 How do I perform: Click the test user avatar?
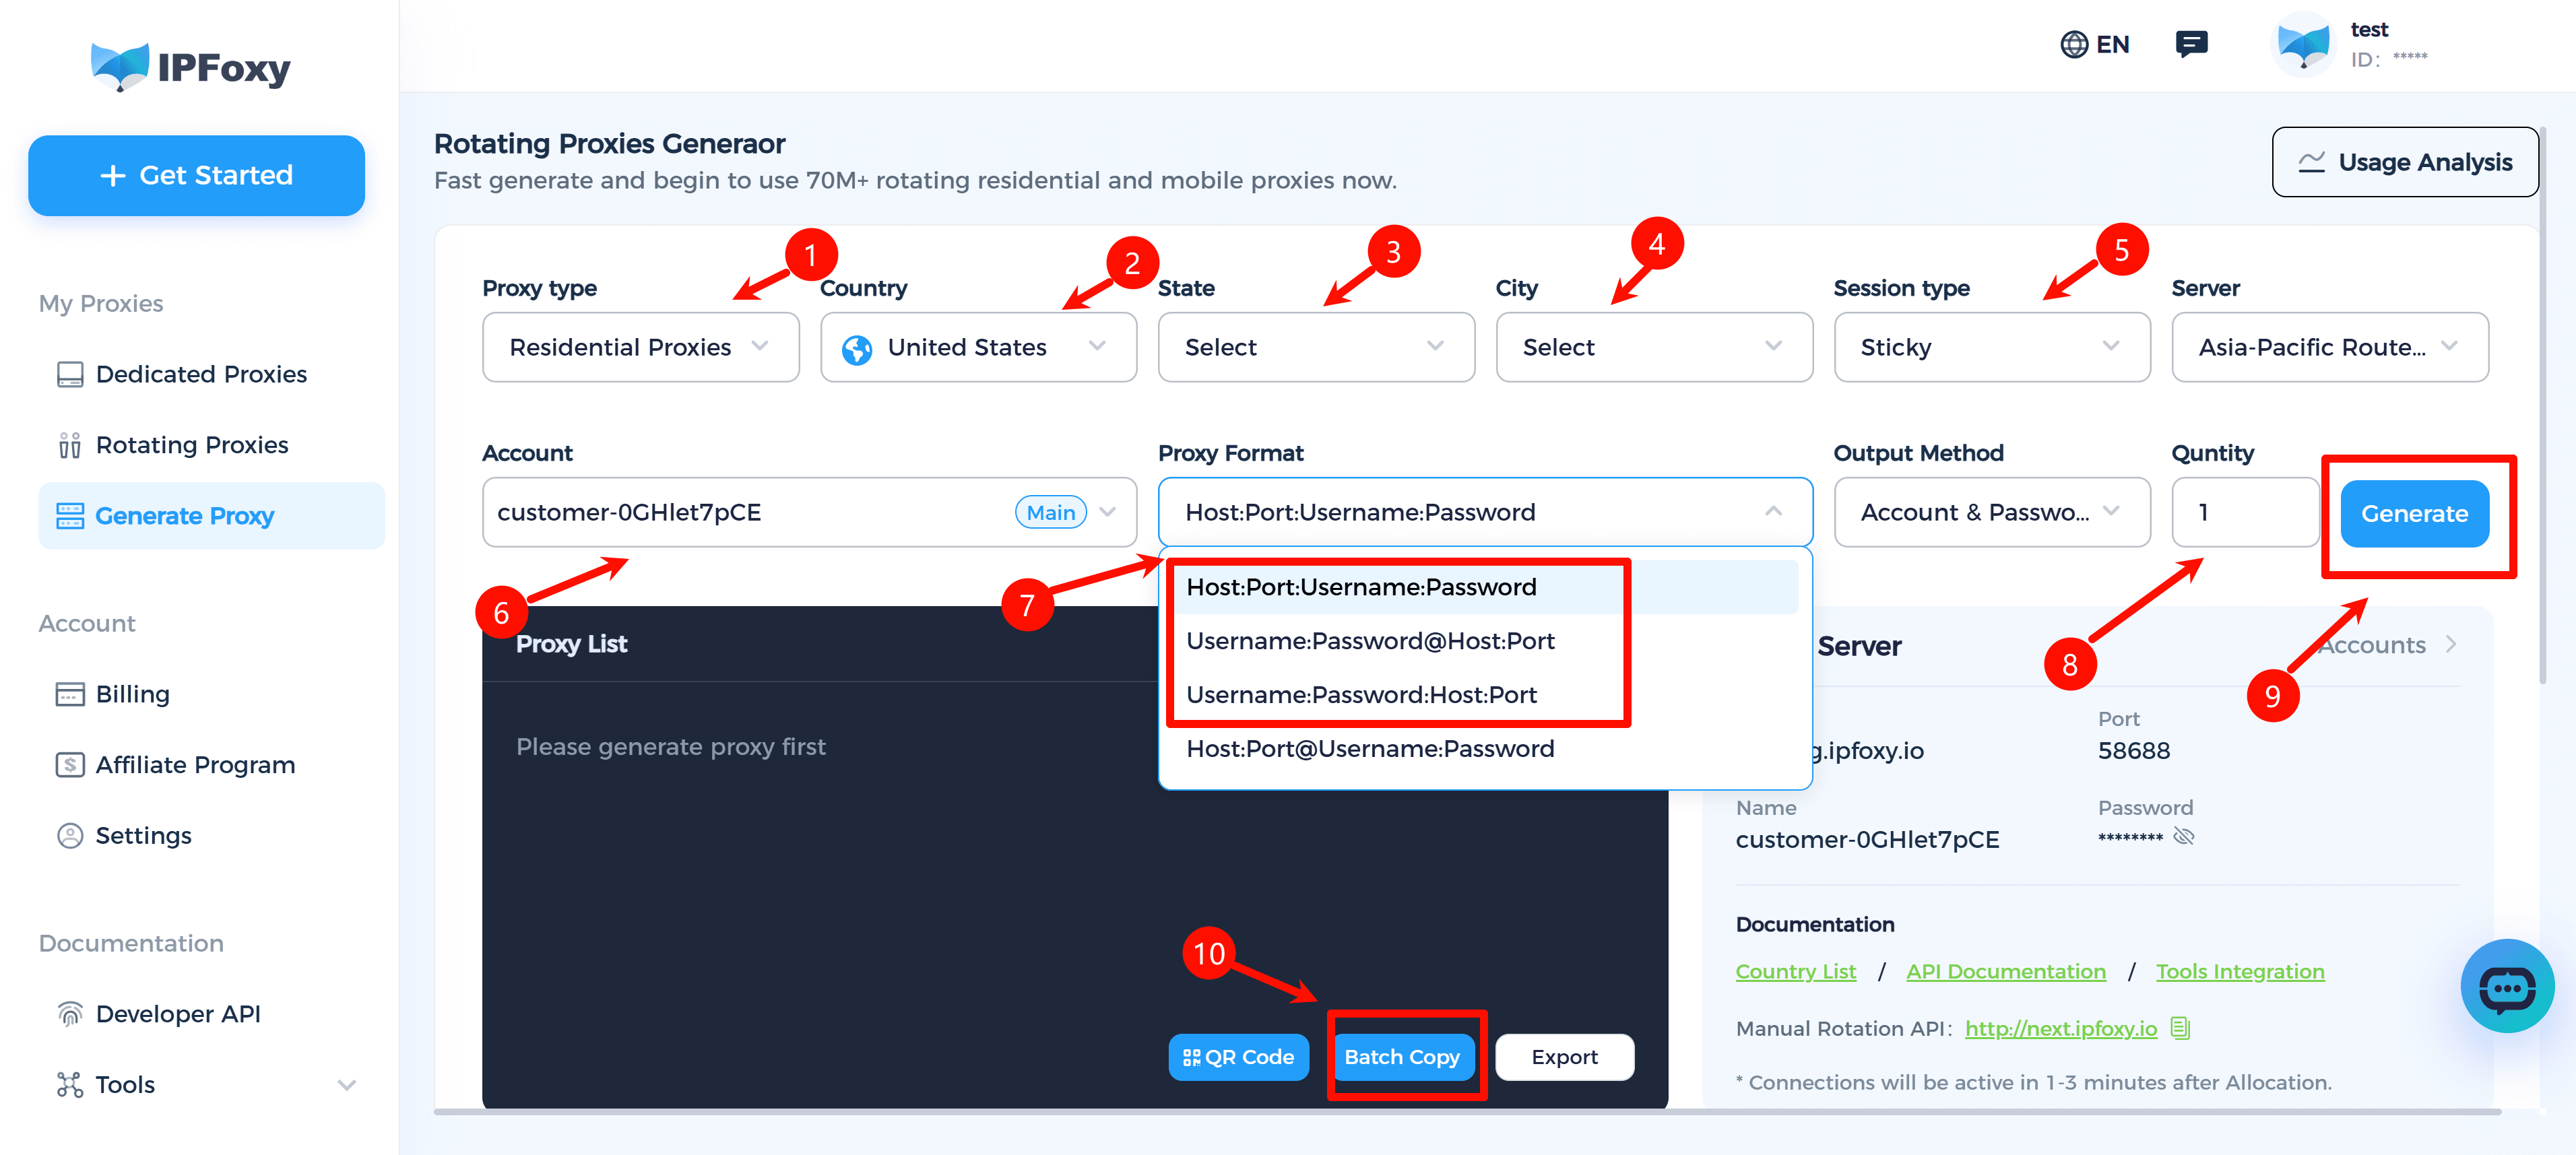coord(2303,44)
